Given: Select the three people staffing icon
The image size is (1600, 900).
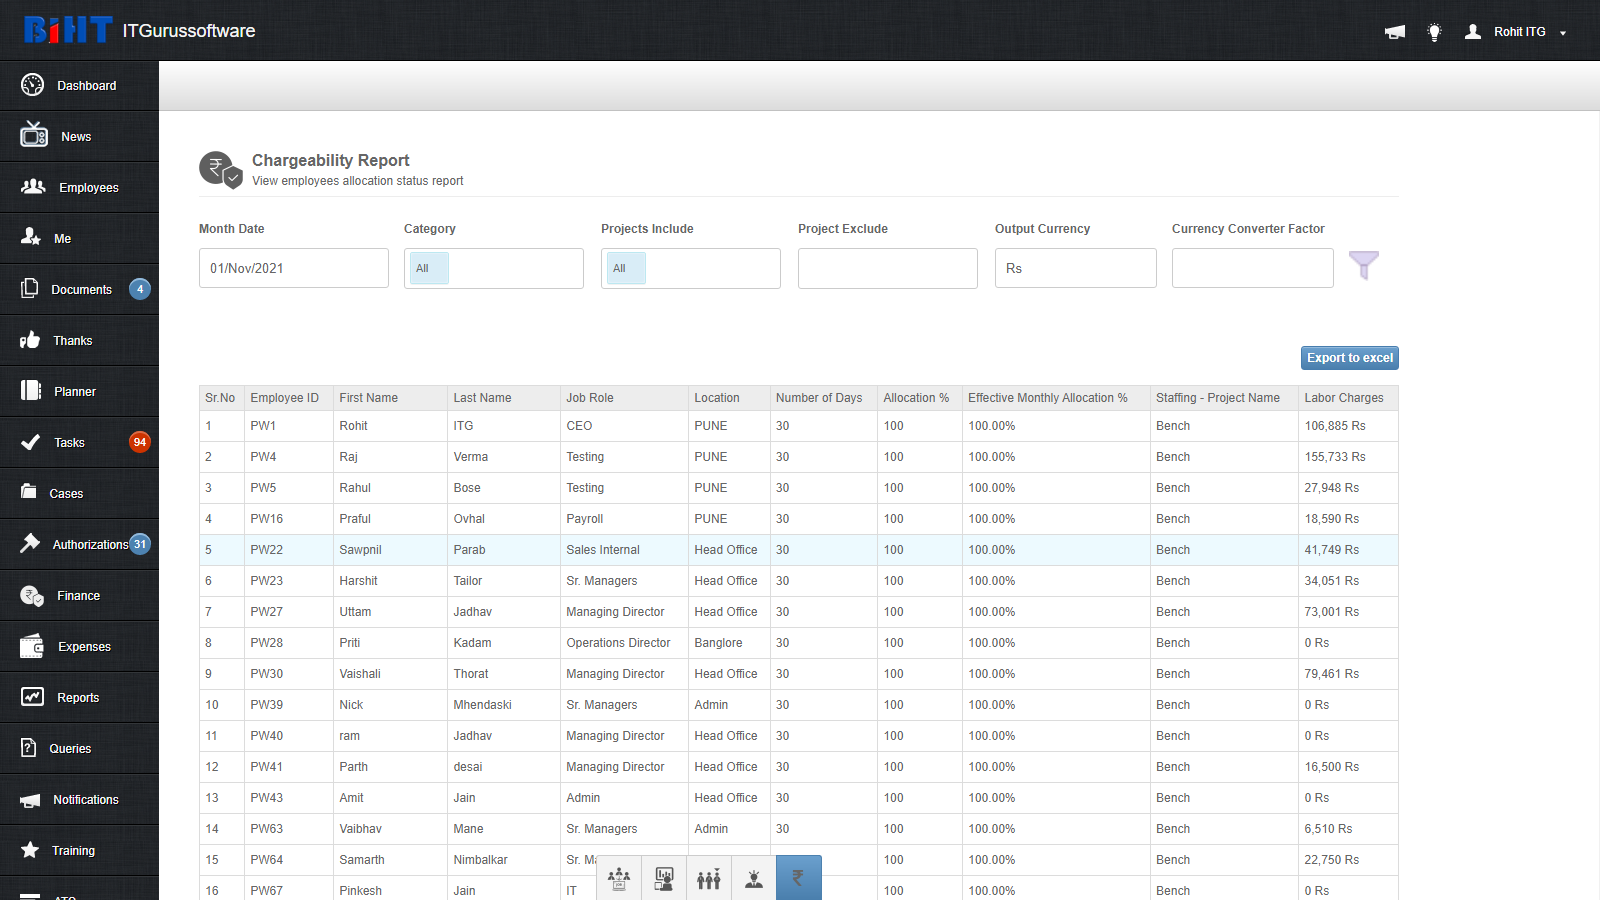Looking at the screenshot, I should point(709,878).
